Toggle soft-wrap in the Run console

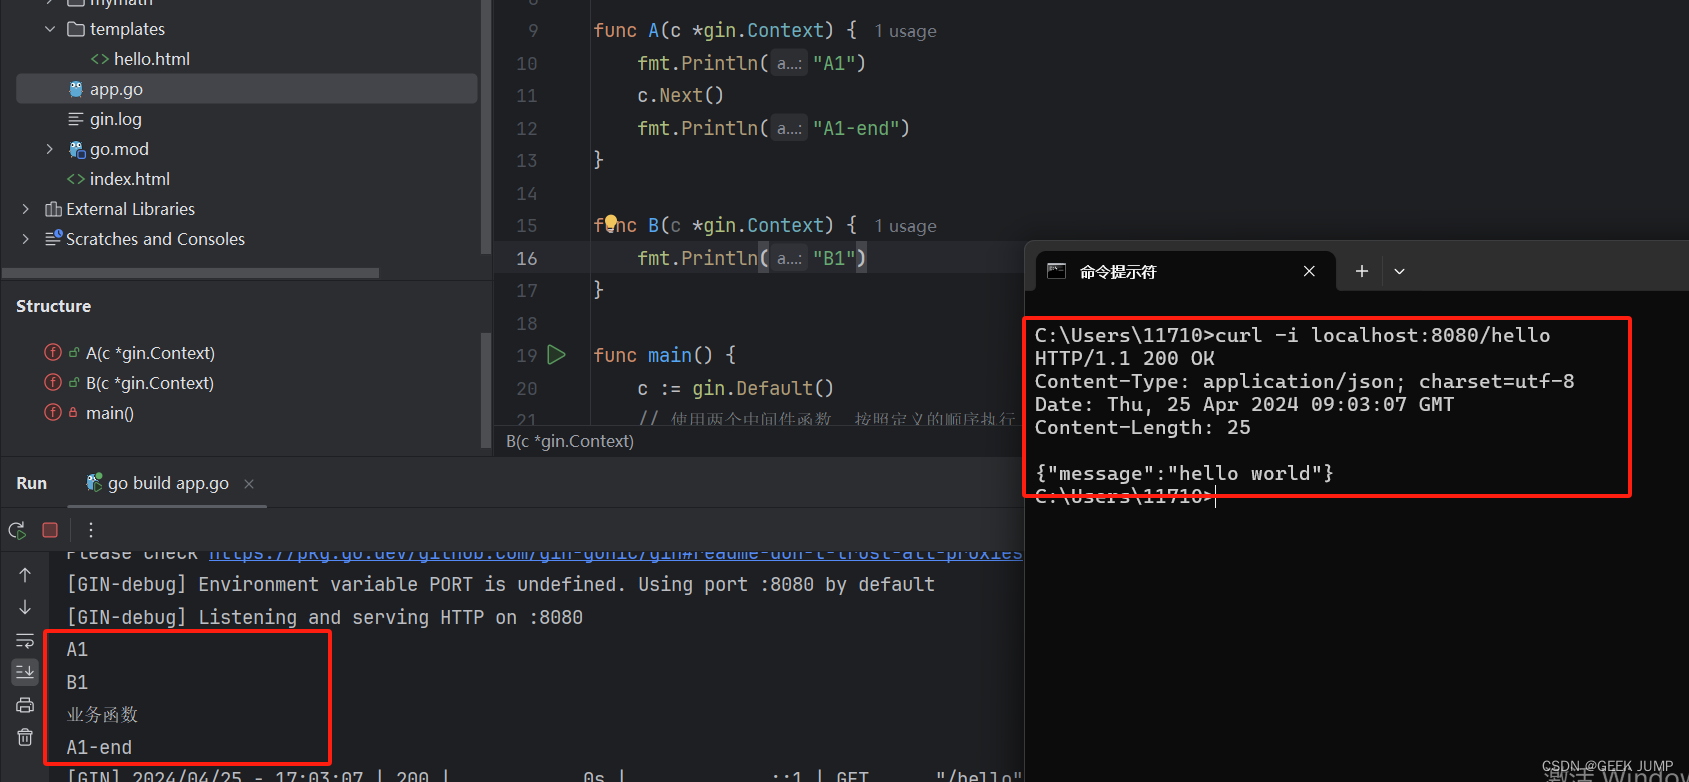[25, 641]
